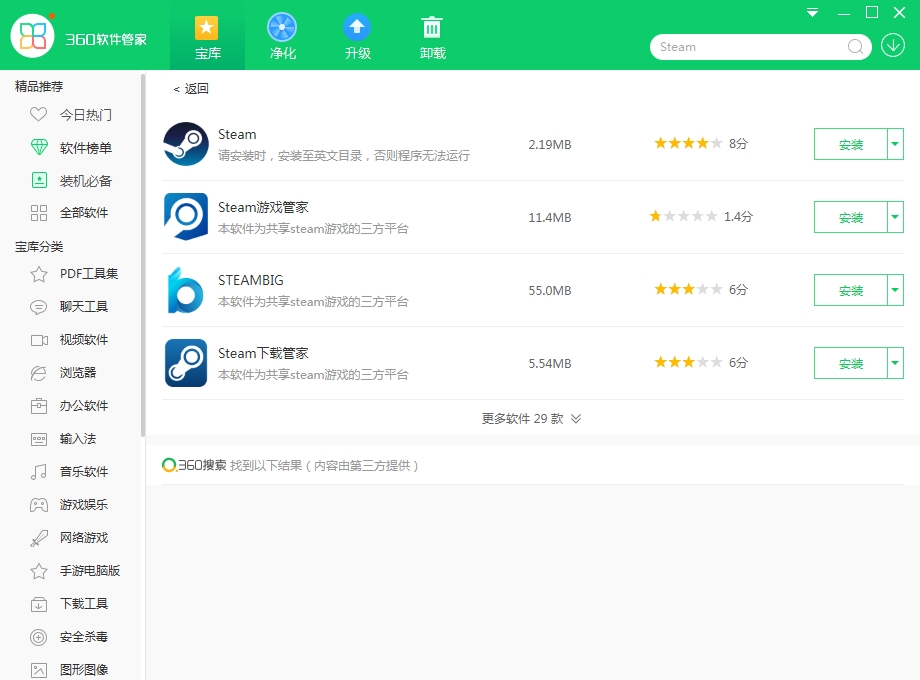Click Steam's 8分 star rating
The height and width of the screenshot is (680, 920).
tap(701, 143)
